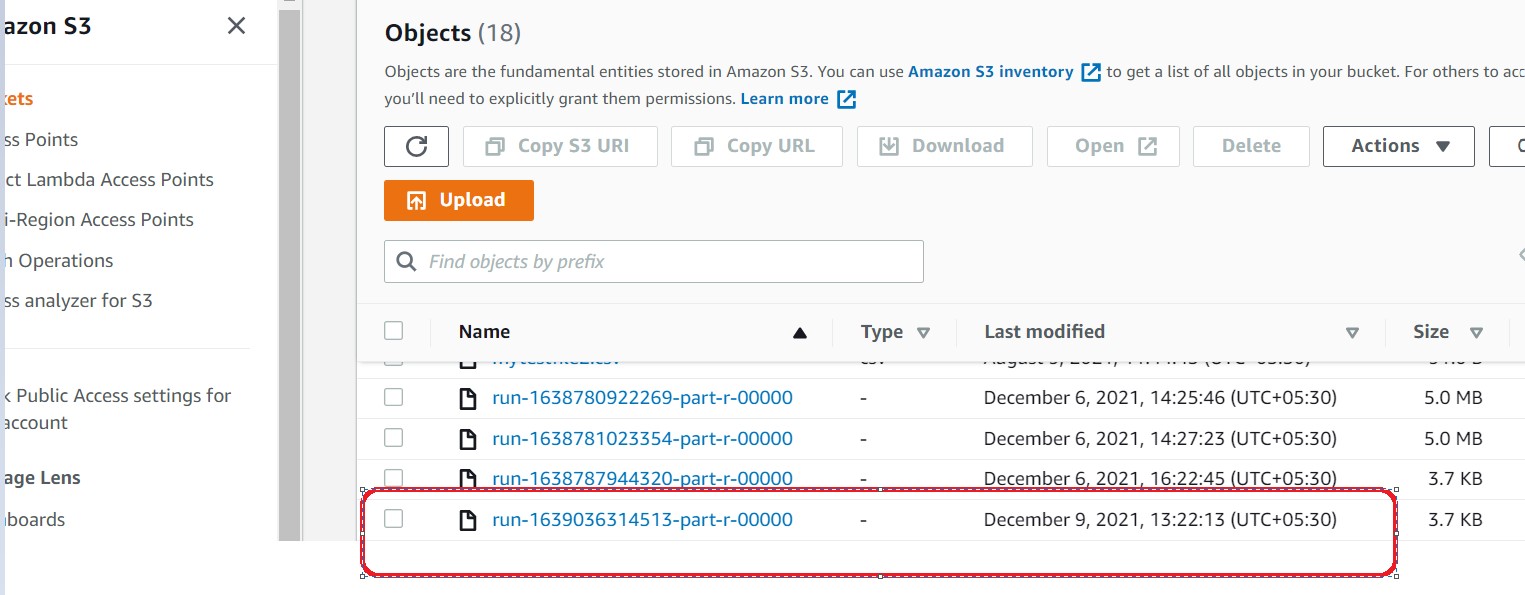The height and width of the screenshot is (595, 1525).
Task: Check the select-all objects checkbox
Action: point(393,330)
